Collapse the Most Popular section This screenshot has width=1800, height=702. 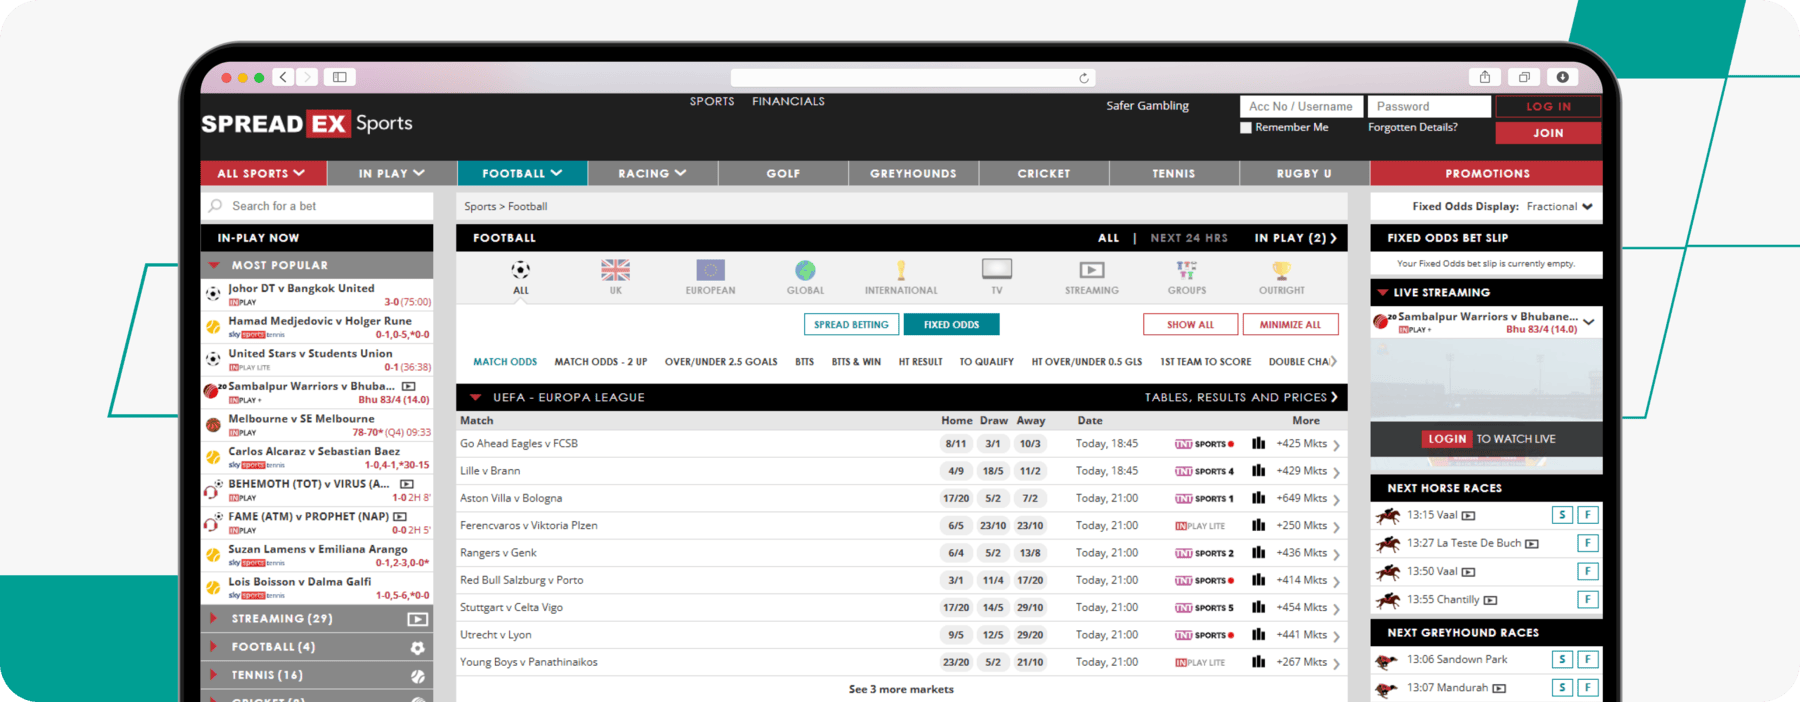(316, 265)
